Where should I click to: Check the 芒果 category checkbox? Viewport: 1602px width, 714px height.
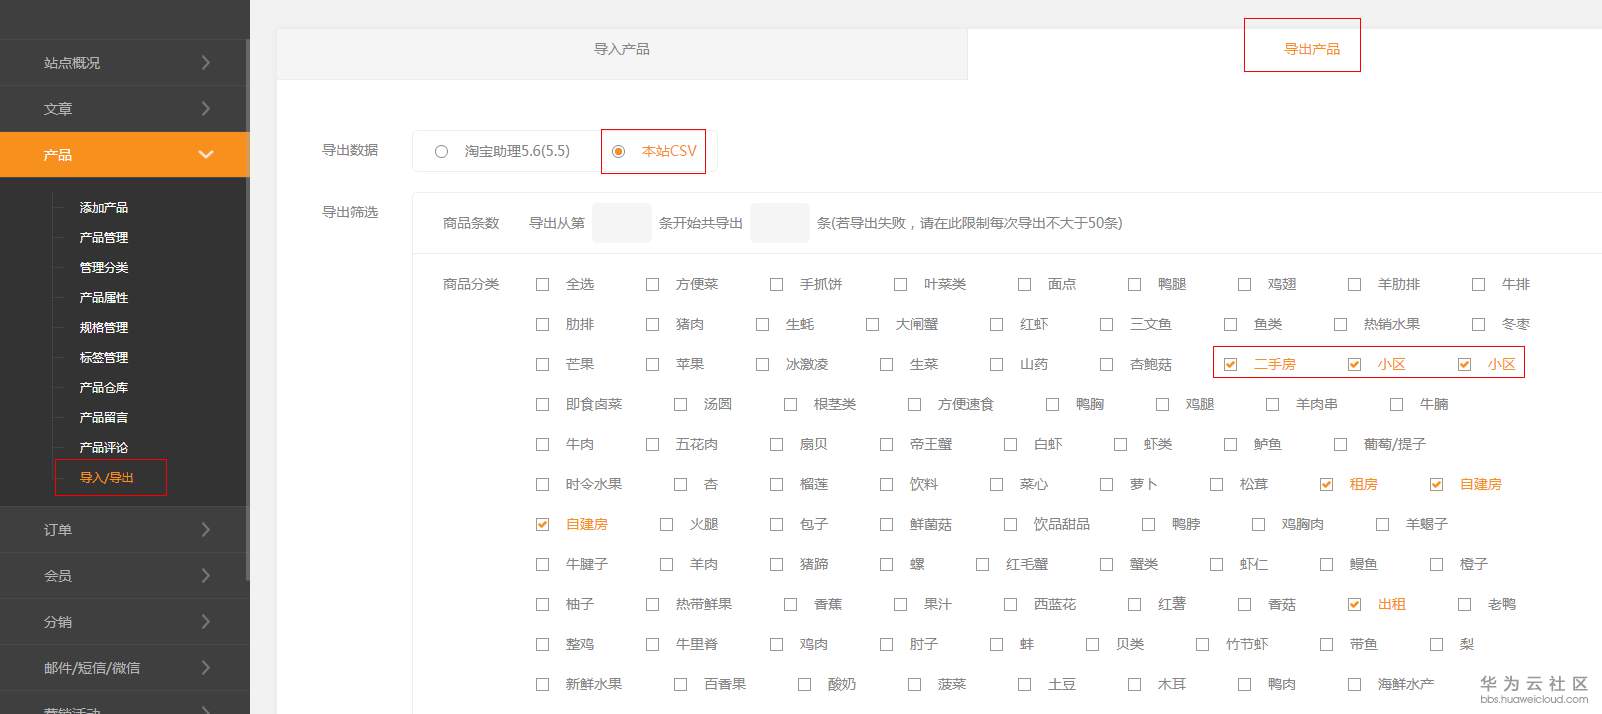542,364
